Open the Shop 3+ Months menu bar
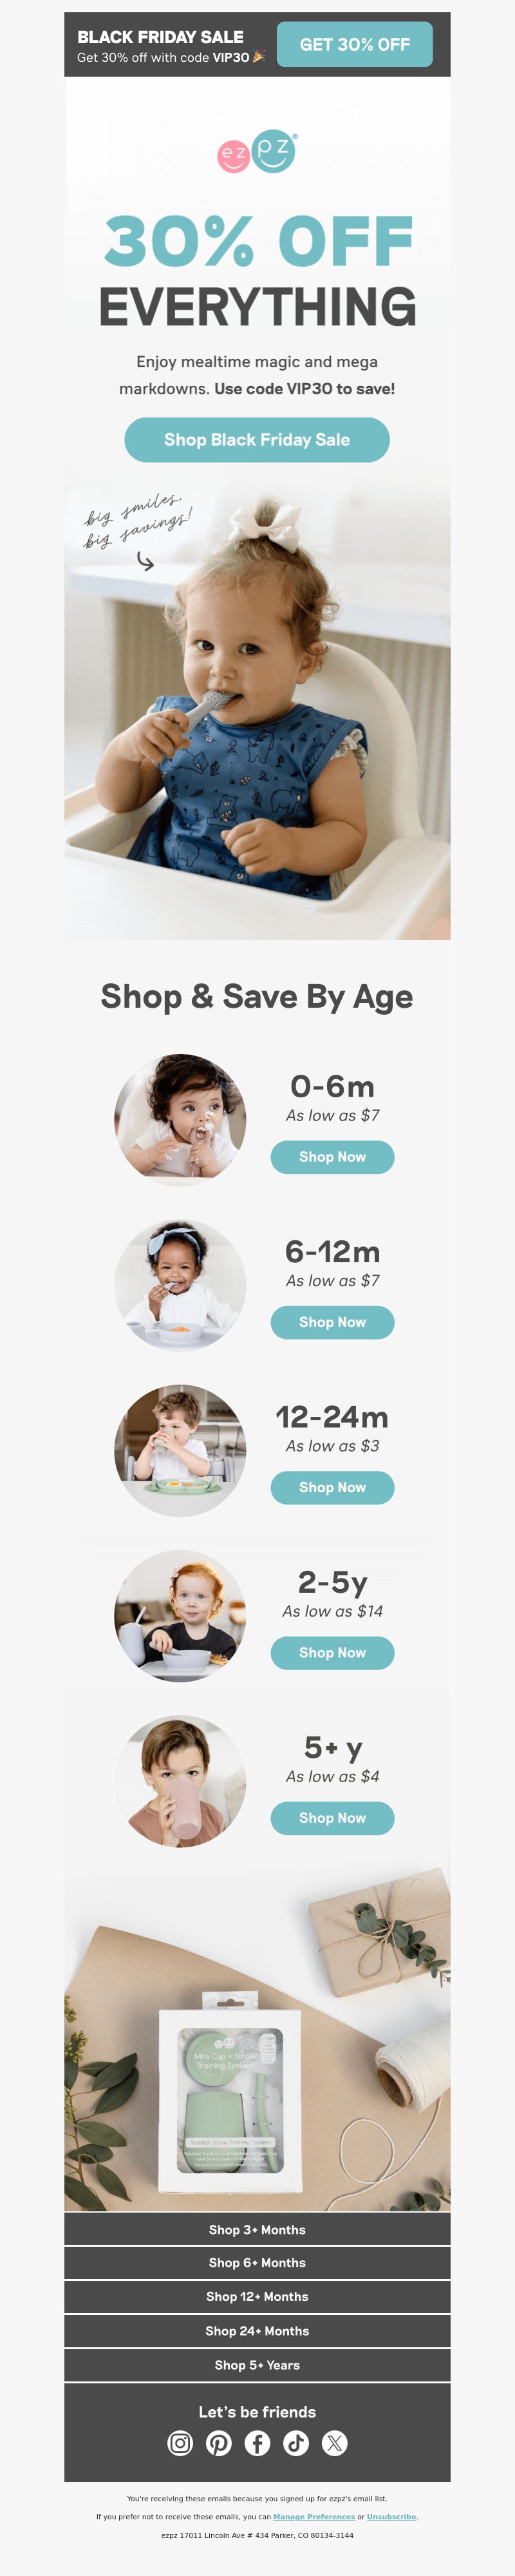This screenshot has width=515, height=2576. [257, 2230]
